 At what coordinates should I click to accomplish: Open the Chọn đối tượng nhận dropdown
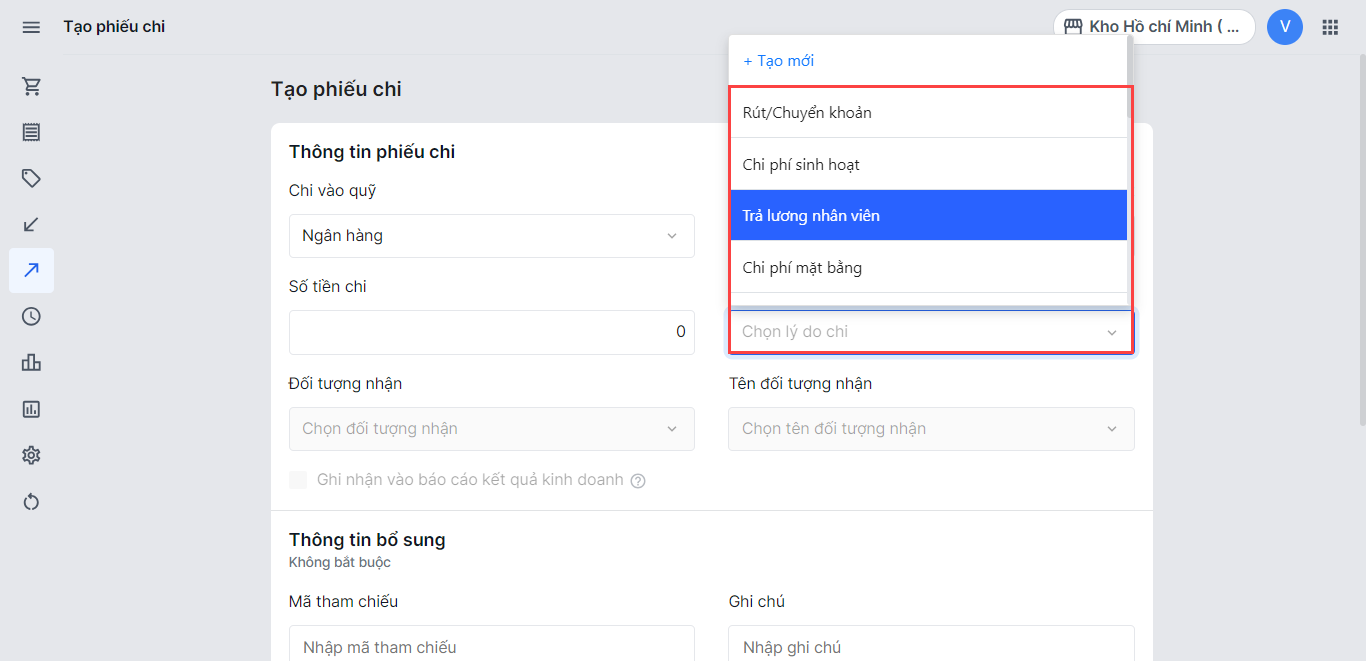point(491,429)
